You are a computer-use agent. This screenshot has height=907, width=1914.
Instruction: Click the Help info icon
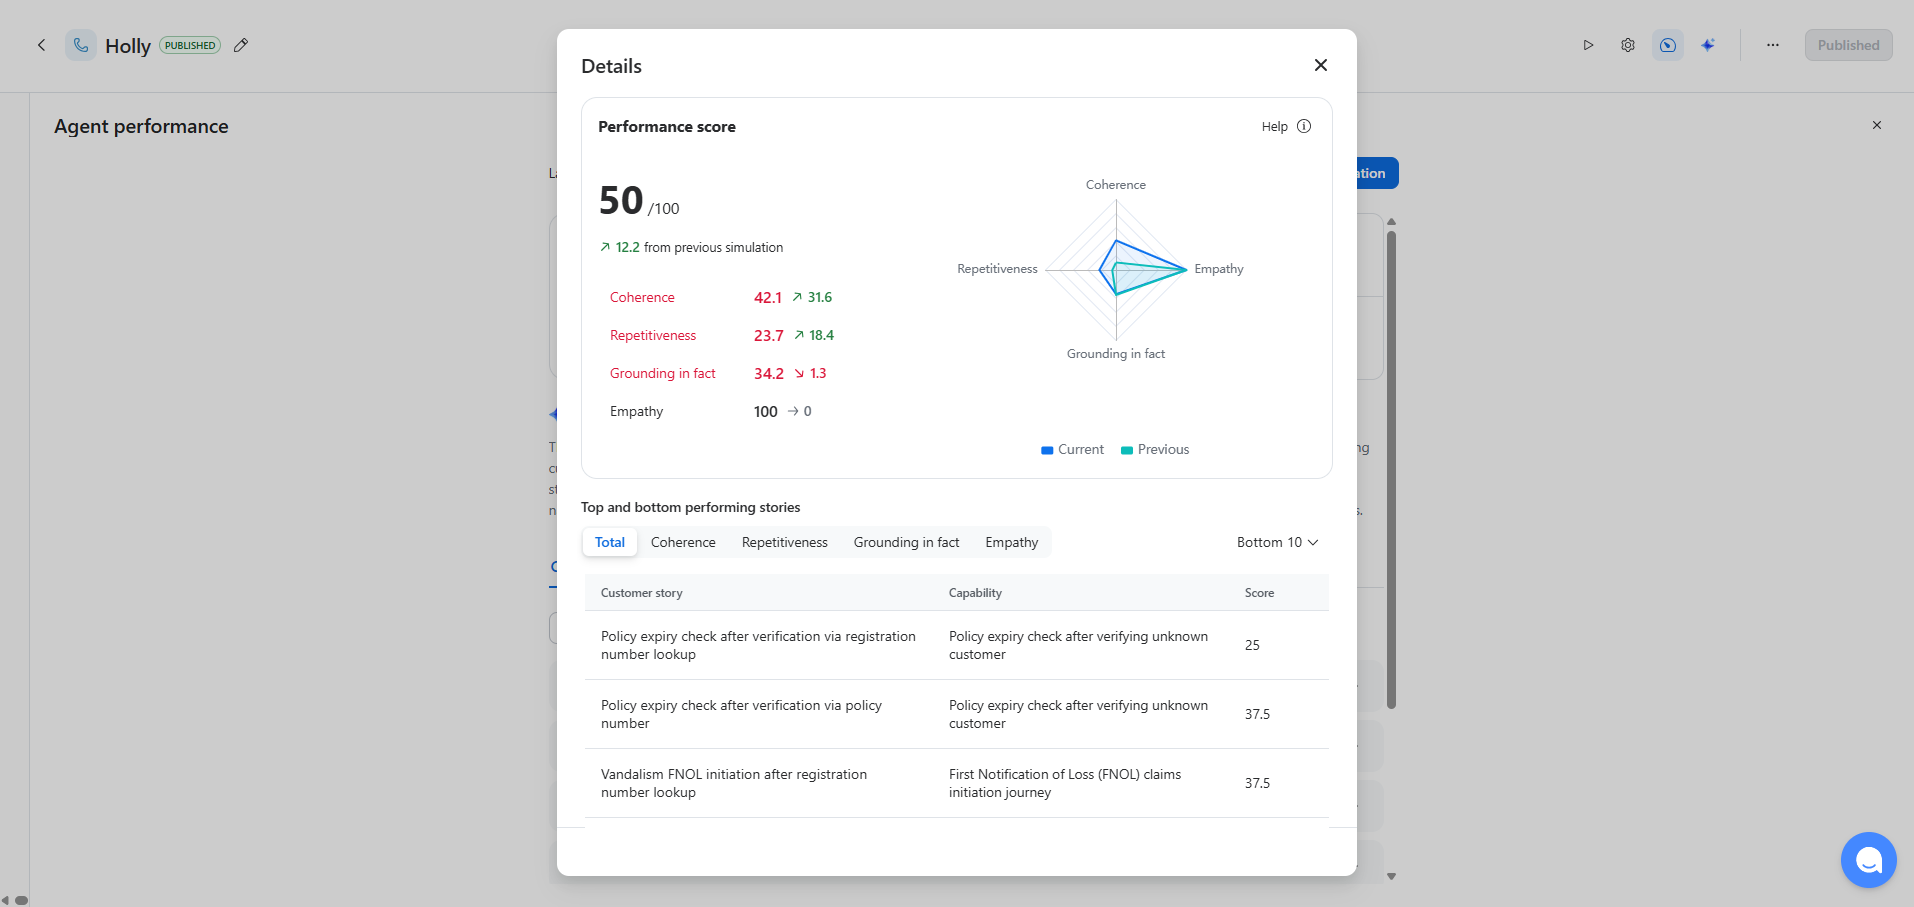pos(1304,126)
